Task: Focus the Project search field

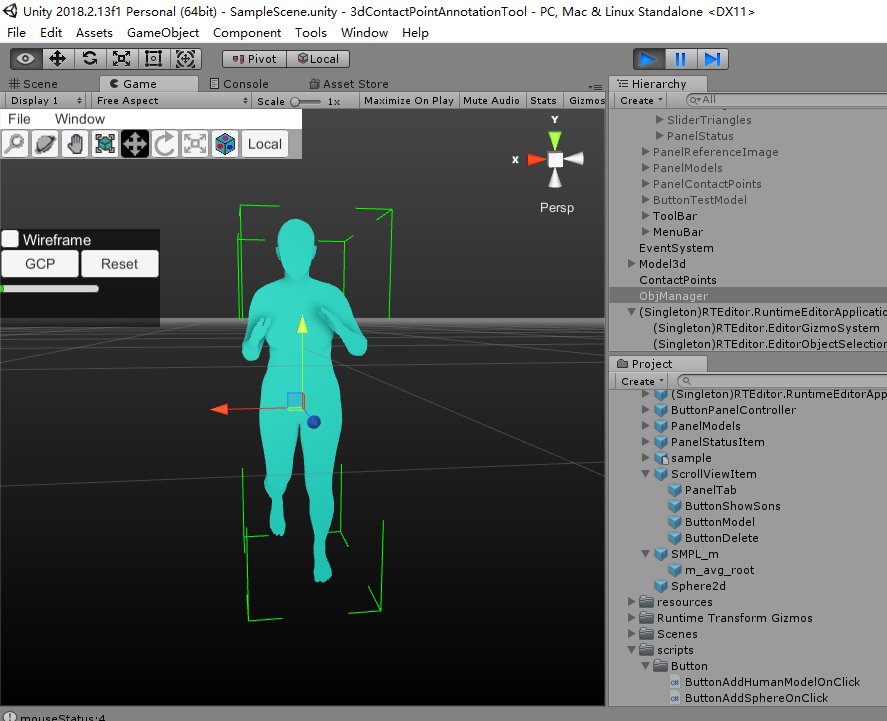Action: 782,381
